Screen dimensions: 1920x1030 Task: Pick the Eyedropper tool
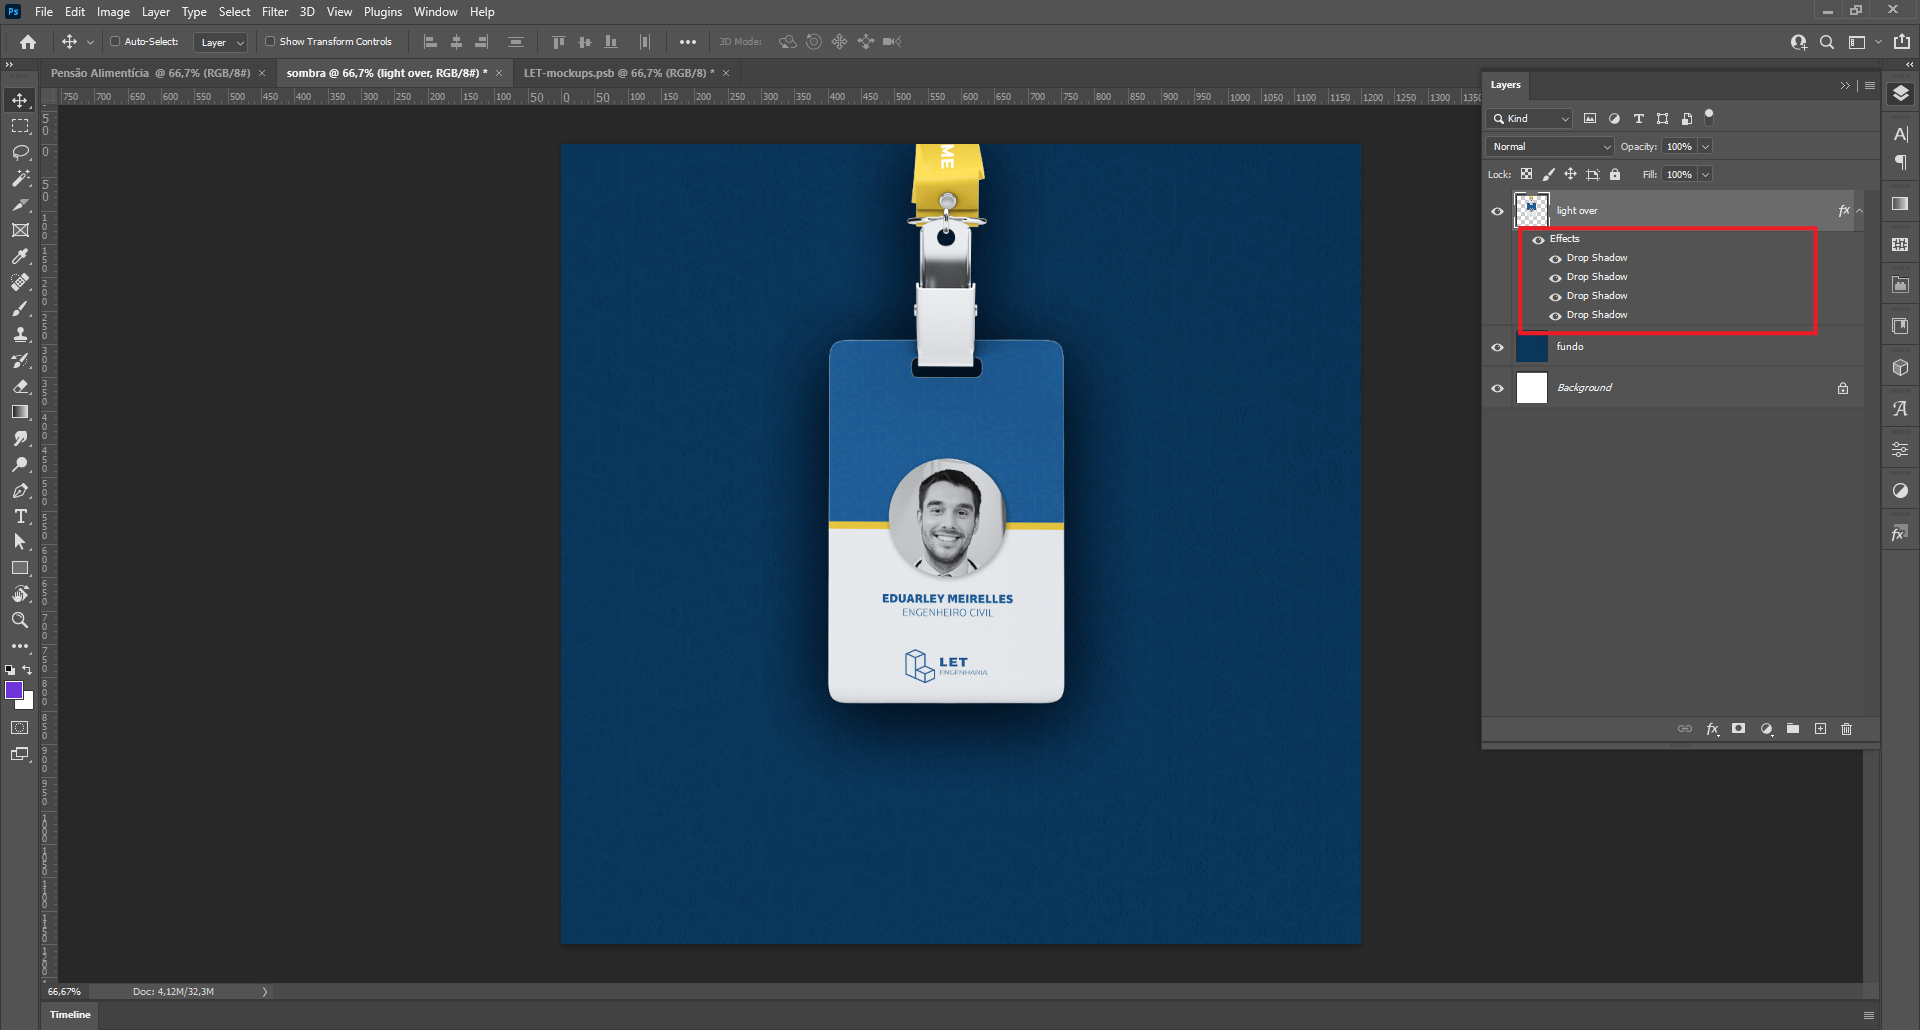[x=20, y=256]
